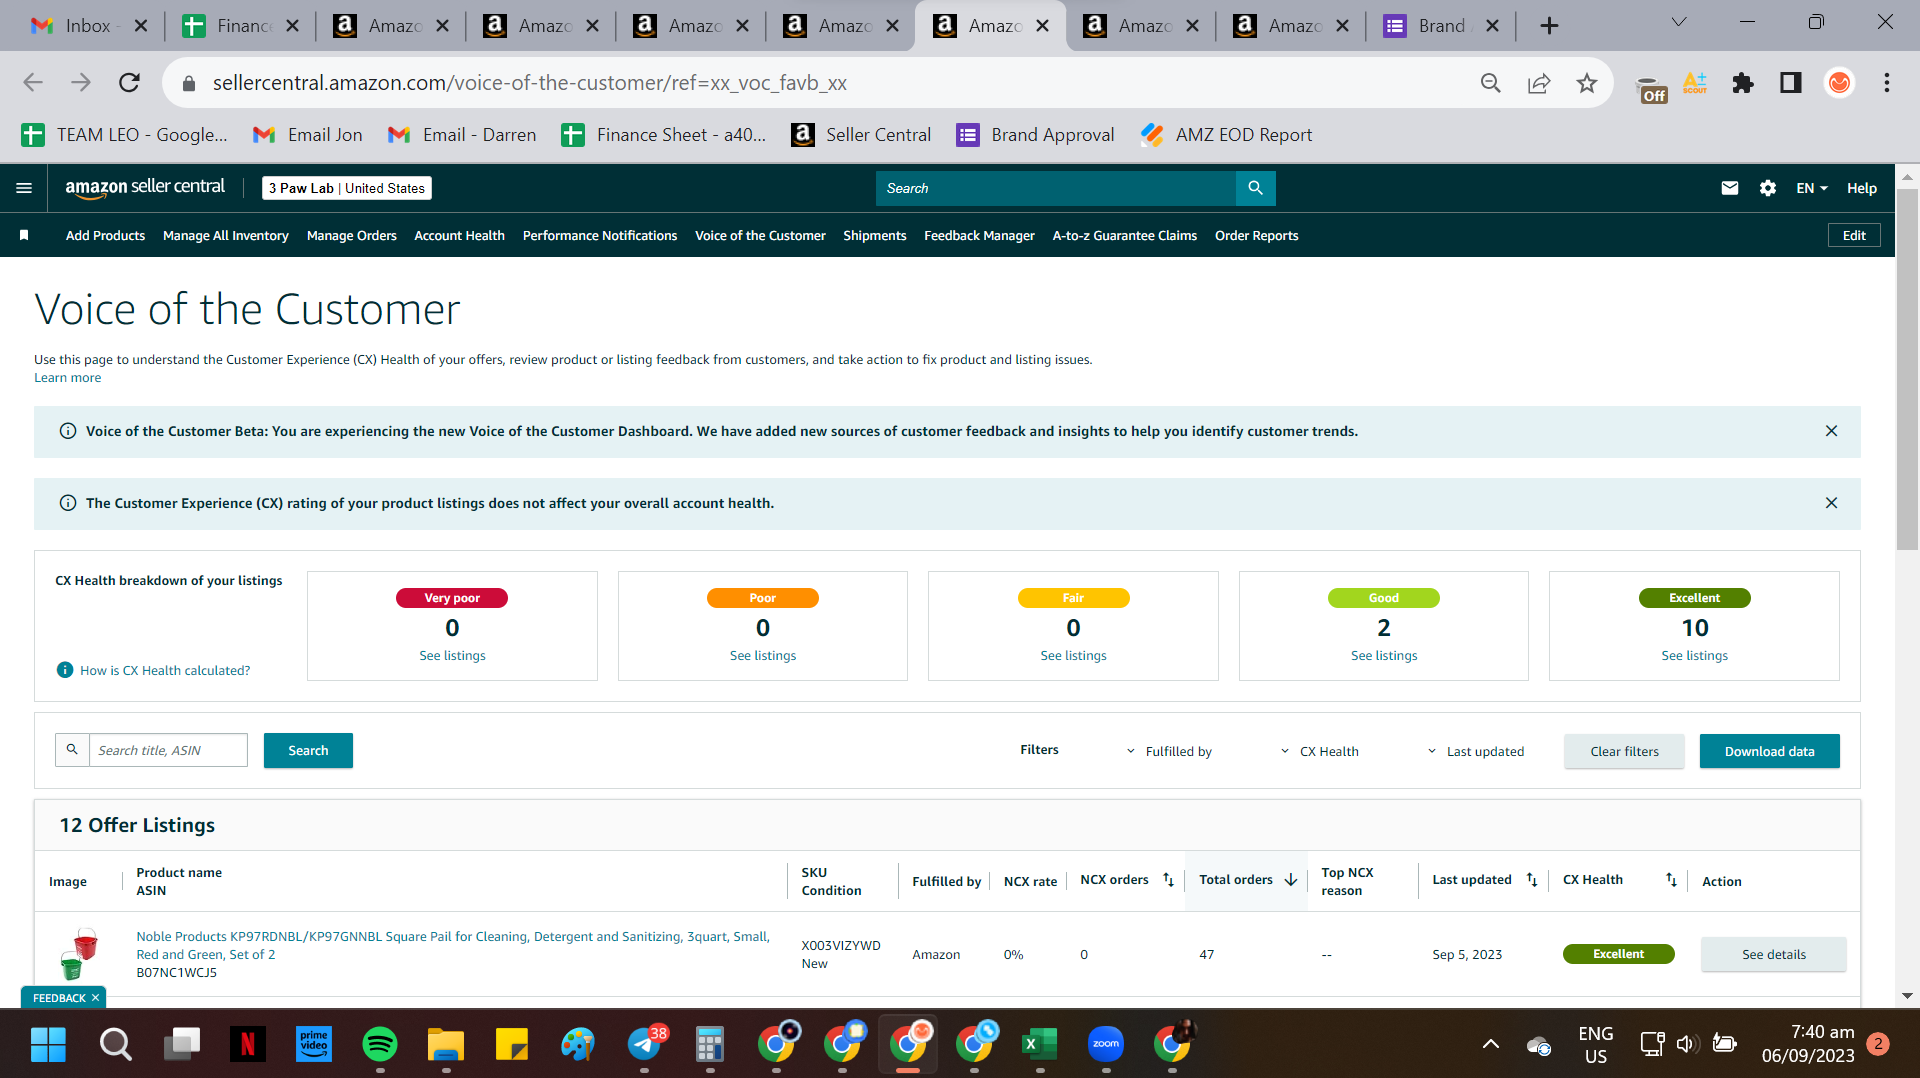This screenshot has height=1078, width=1920.
Task: Open the Seller Central hamburger menu
Action: click(x=24, y=188)
